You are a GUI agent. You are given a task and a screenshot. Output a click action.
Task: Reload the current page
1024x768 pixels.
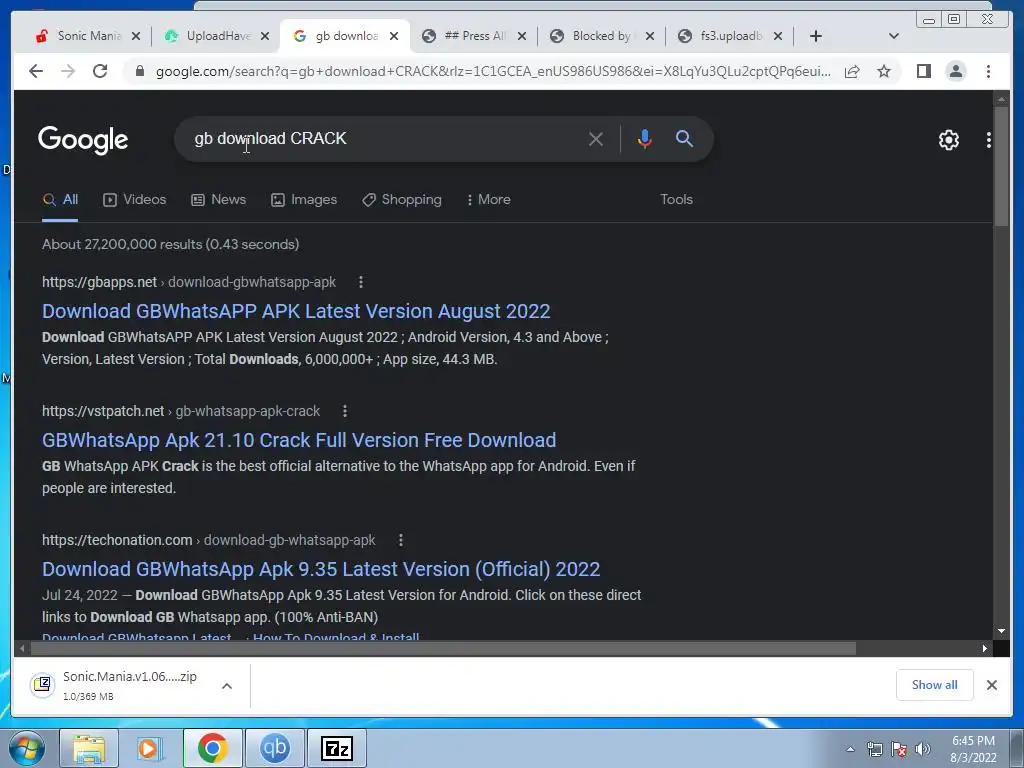(100, 71)
